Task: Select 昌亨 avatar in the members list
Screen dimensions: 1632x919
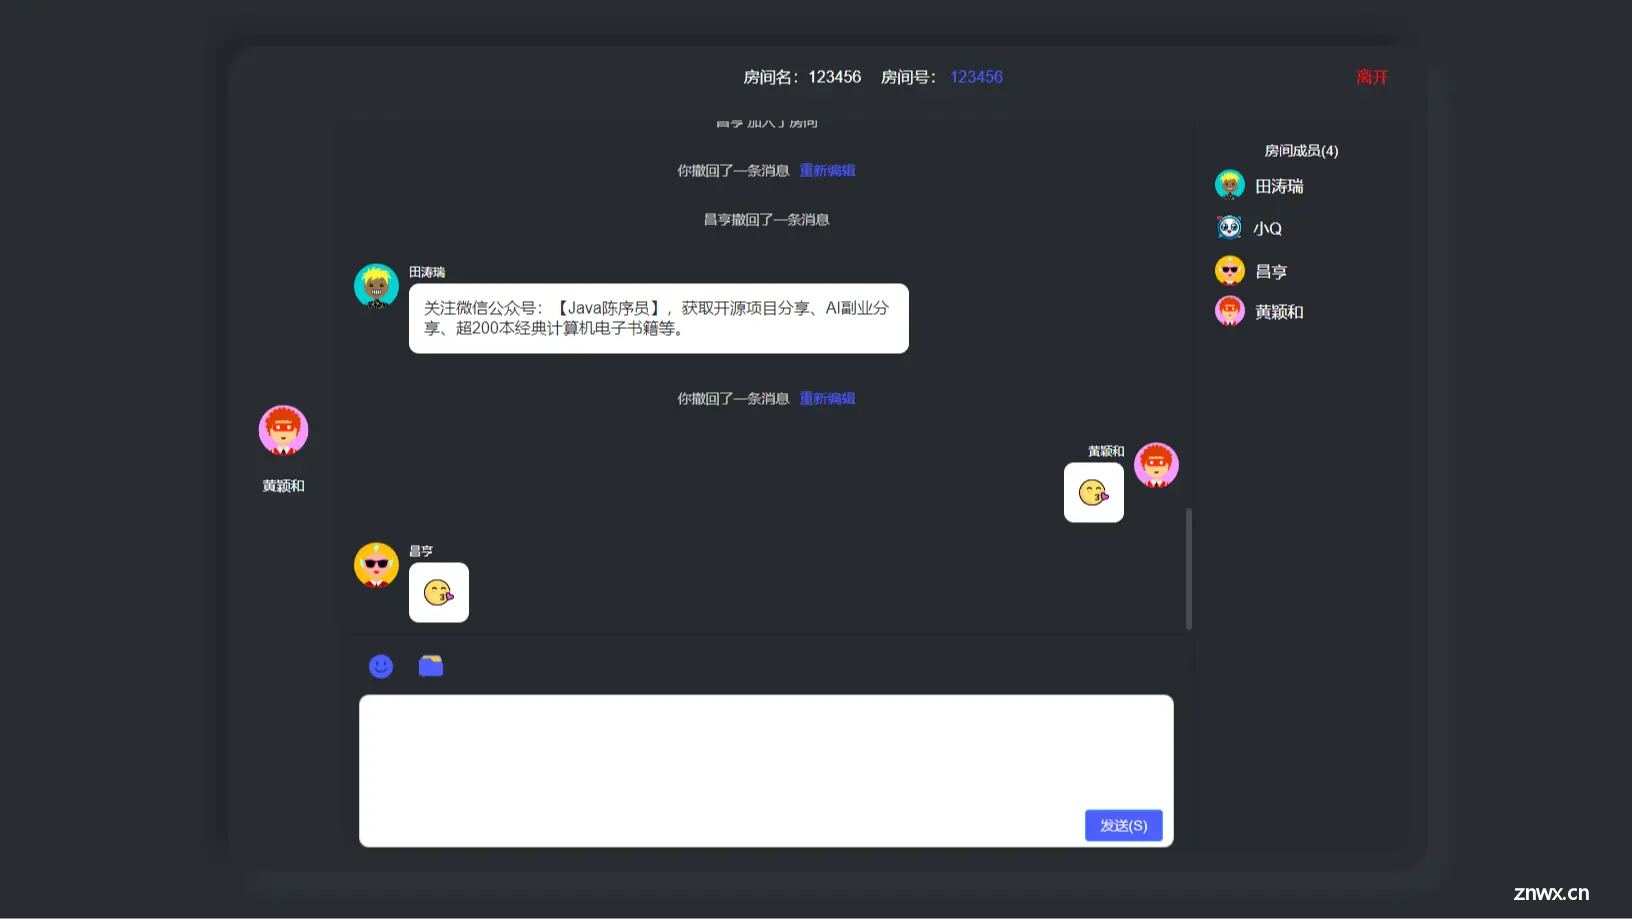Action: [1230, 270]
